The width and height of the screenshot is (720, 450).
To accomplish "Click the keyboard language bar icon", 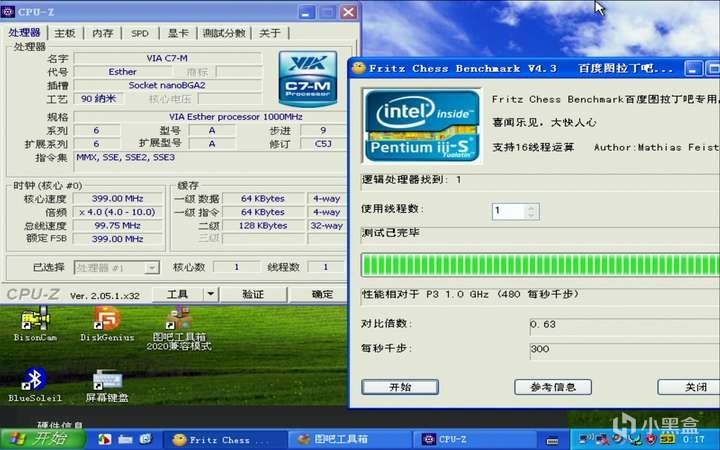I will pyautogui.click(x=552, y=441).
